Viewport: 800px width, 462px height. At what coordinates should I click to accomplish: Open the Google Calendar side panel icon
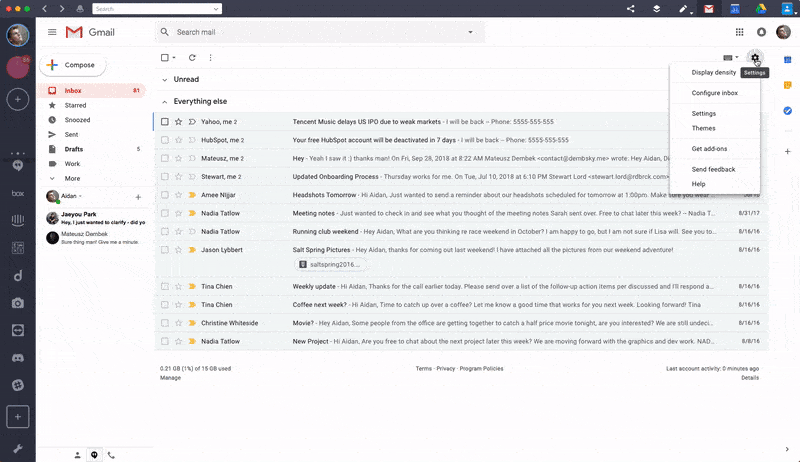point(787,60)
